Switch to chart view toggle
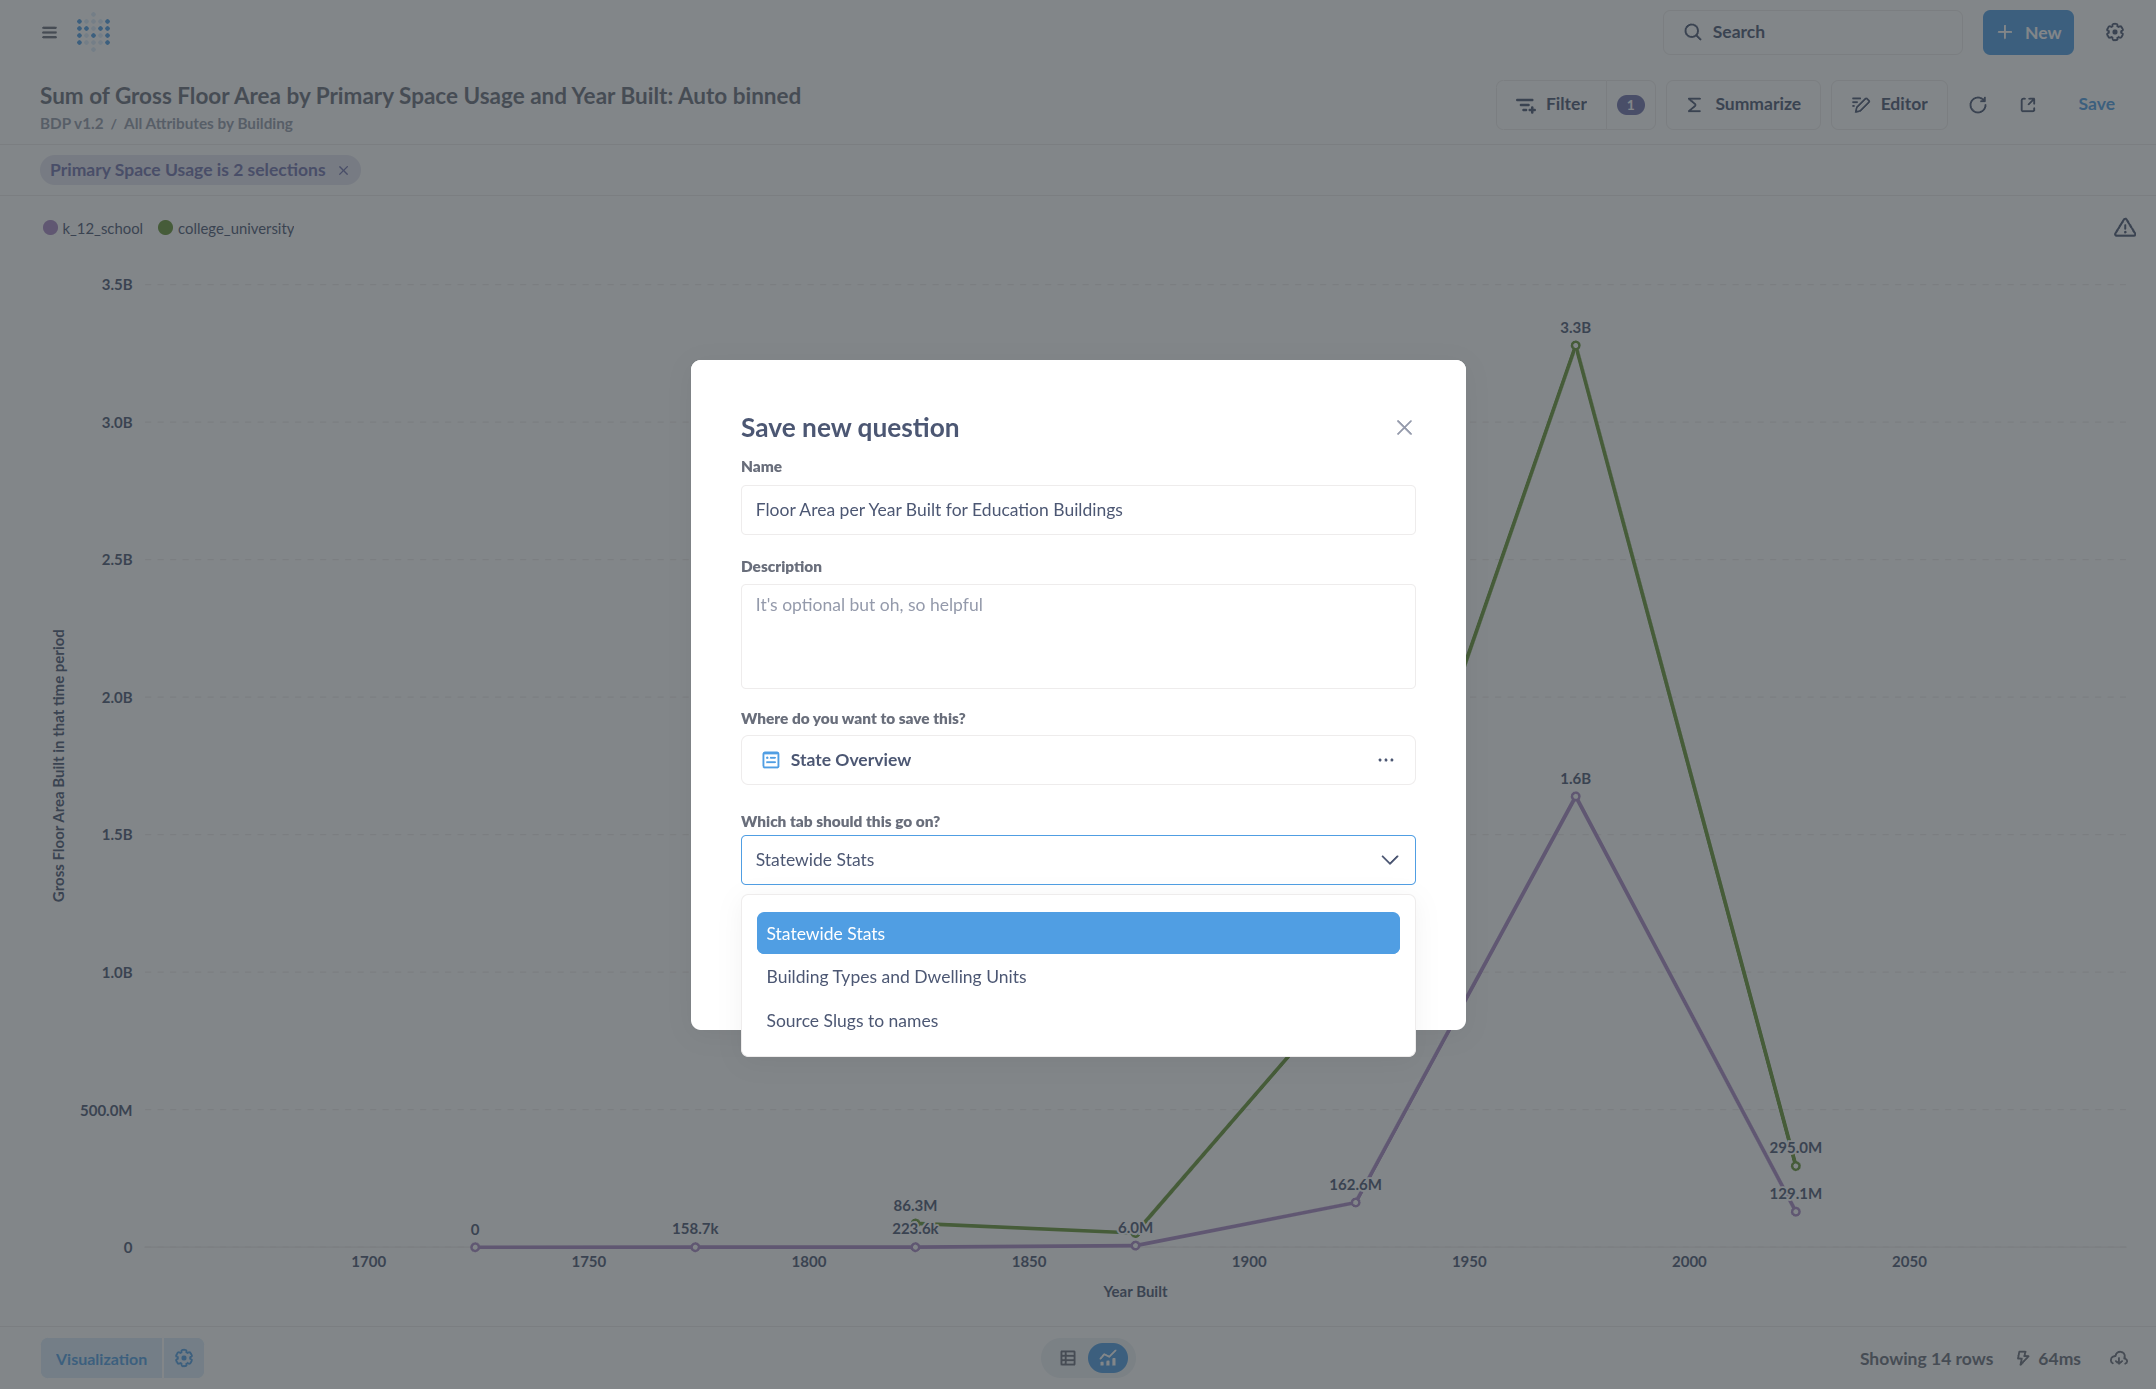 tap(1107, 1358)
